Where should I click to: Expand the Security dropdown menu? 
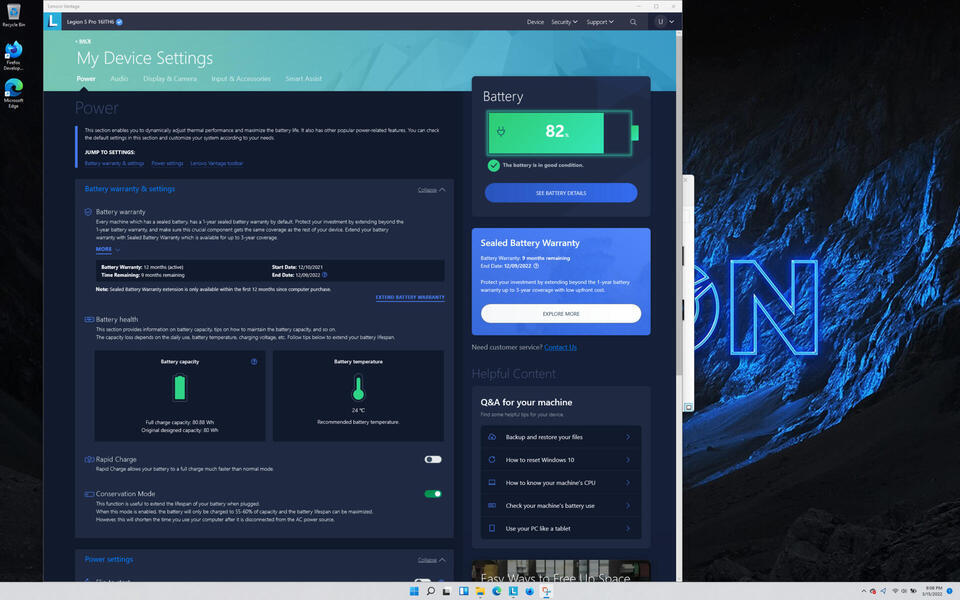pos(564,22)
